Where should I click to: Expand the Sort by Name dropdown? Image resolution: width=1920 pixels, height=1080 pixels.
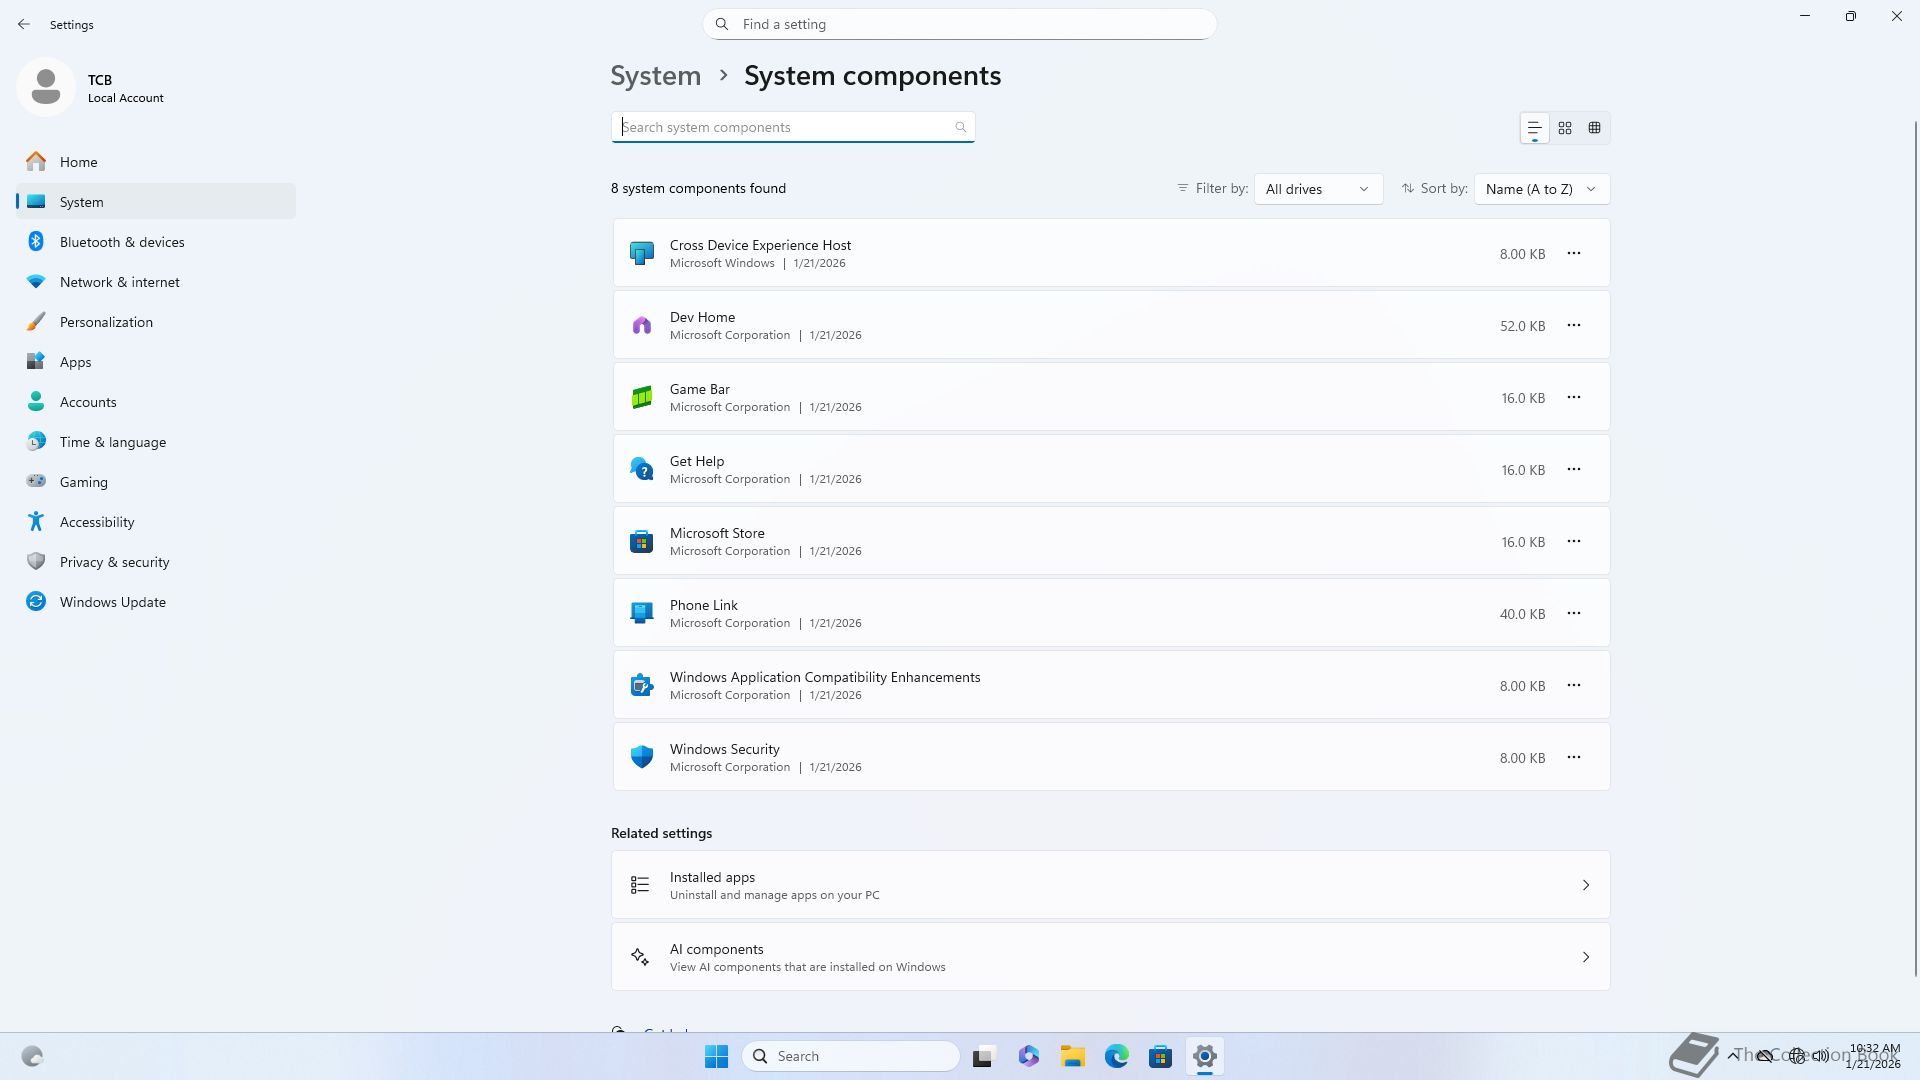[1541, 189]
